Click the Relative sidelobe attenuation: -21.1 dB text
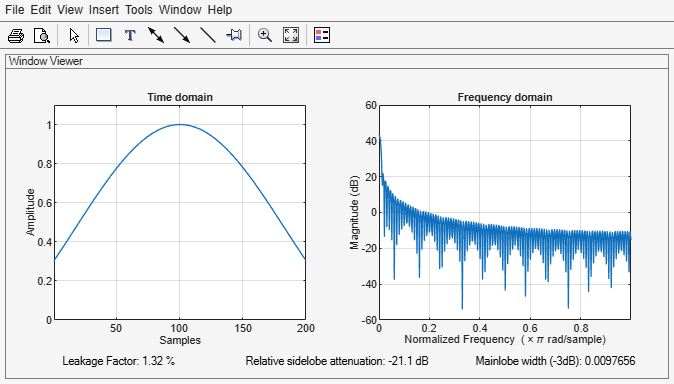The width and height of the screenshot is (674, 384). (x=337, y=361)
